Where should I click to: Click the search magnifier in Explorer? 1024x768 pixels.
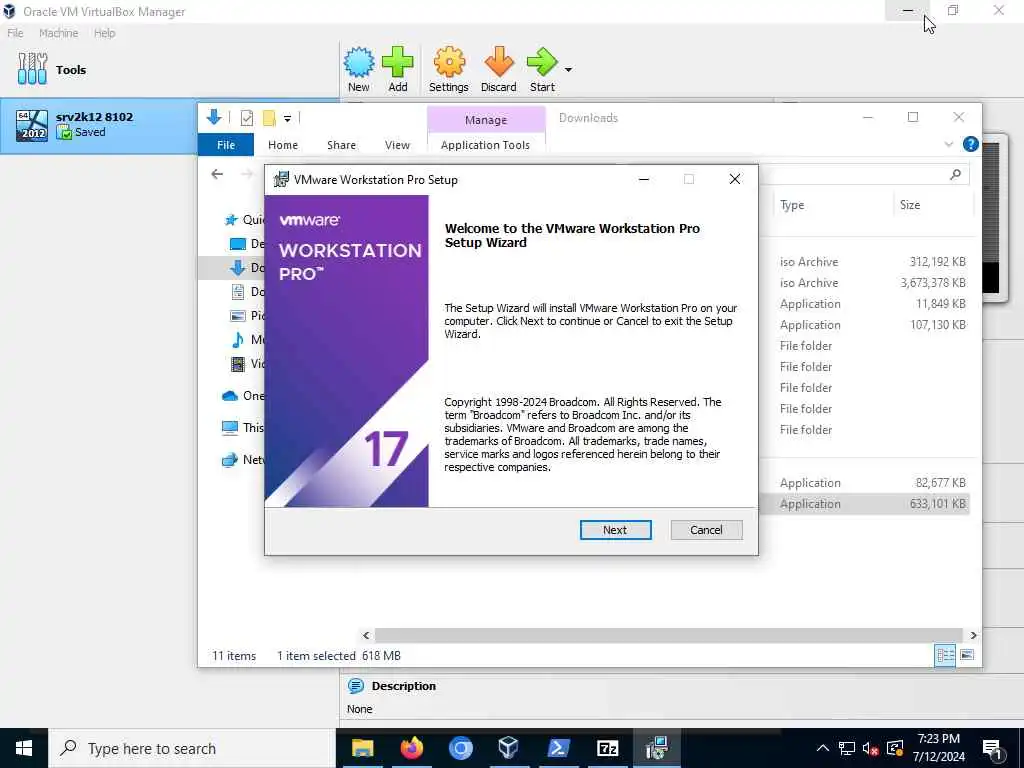click(955, 174)
